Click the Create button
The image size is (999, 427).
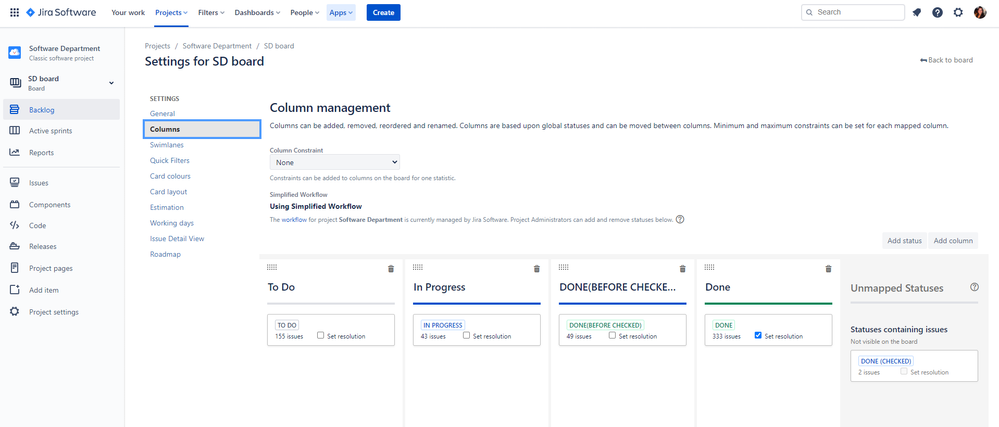[x=384, y=12]
